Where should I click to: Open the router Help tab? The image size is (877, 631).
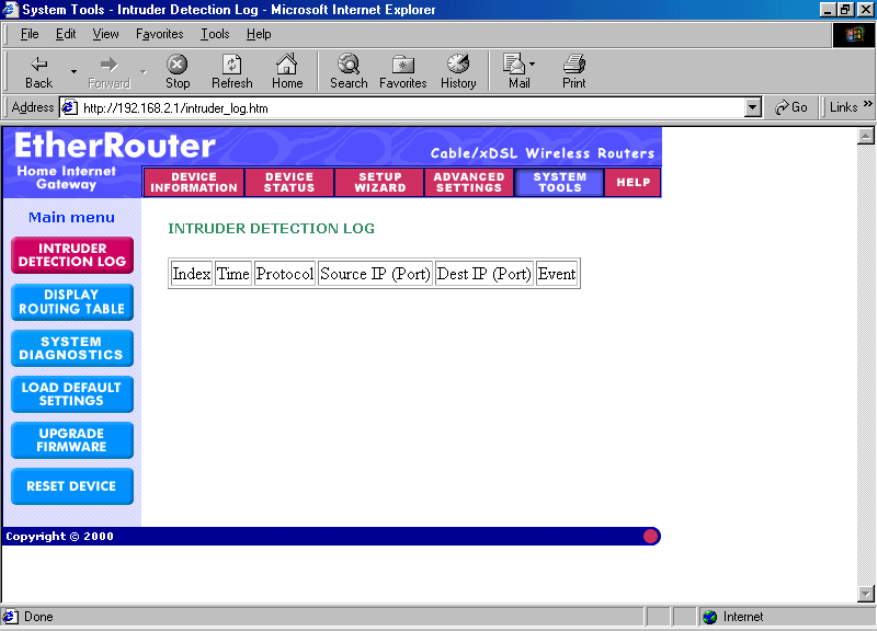click(x=633, y=182)
